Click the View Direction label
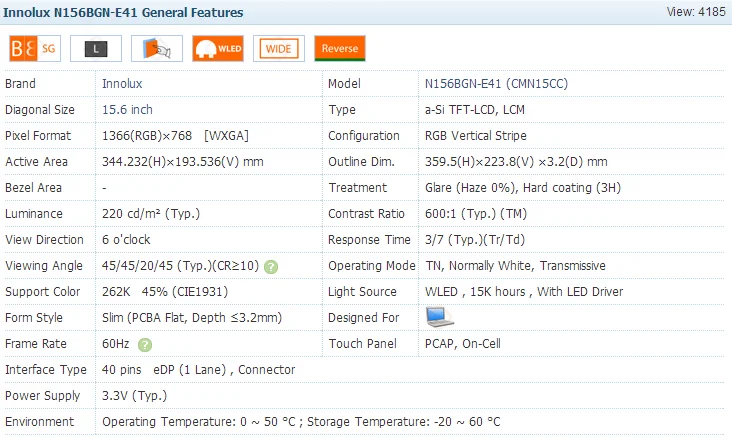The height and width of the screenshot is (438, 732). (x=44, y=240)
